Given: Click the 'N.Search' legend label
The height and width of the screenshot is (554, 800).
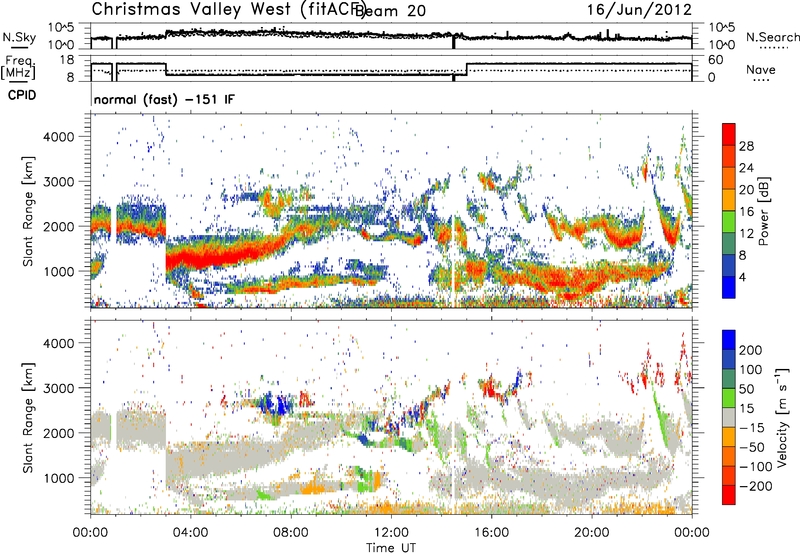Looking at the screenshot, I should [772, 37].
